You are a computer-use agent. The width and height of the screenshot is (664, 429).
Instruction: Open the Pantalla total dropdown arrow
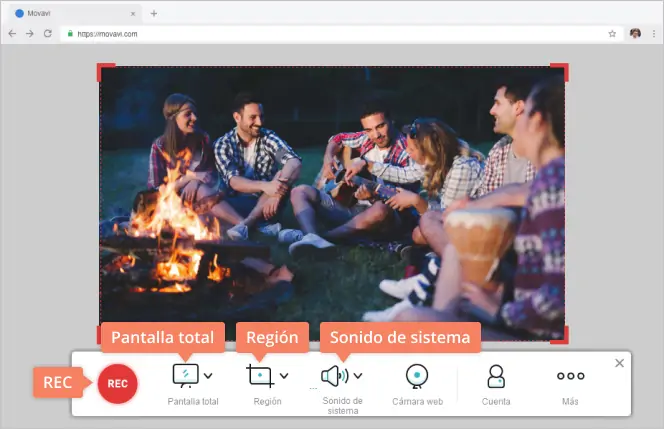pyautogui.click(x=208, y=376)
